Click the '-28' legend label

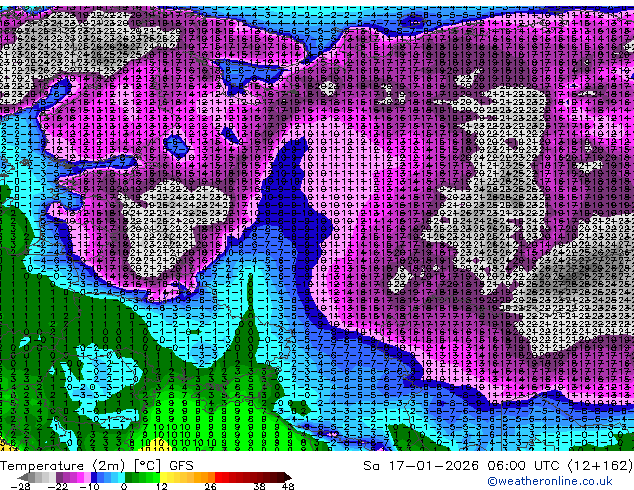pos(20,486)
